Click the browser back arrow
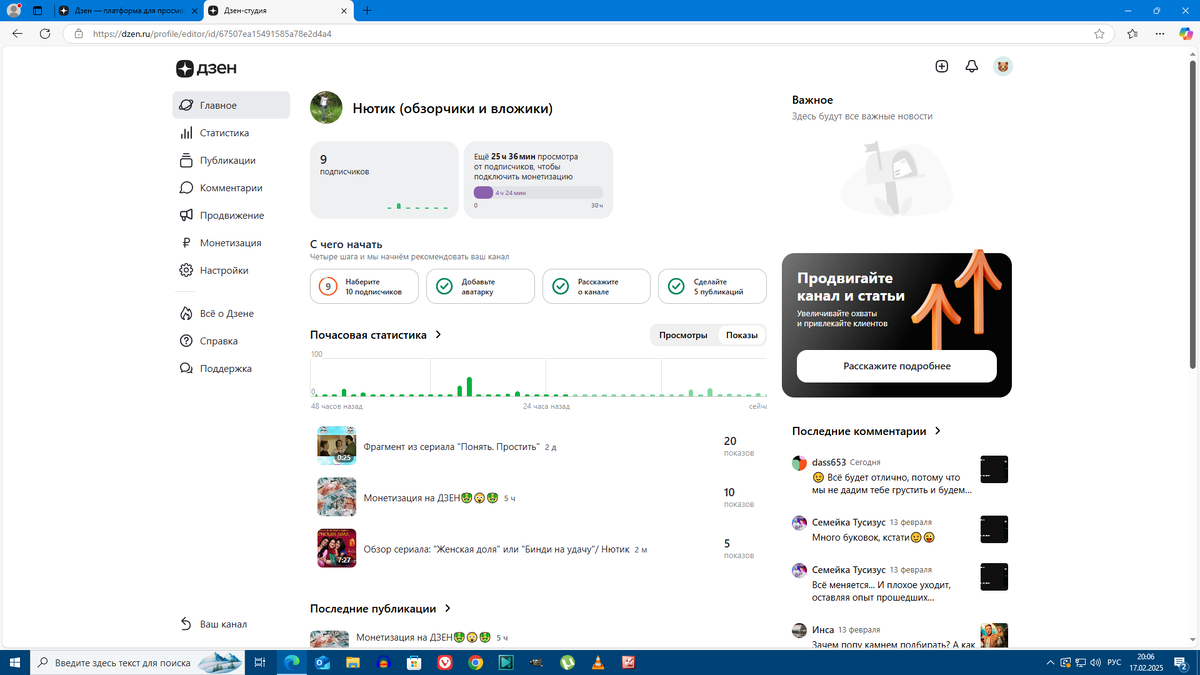Screen dimensions: 1200x675 17,33
